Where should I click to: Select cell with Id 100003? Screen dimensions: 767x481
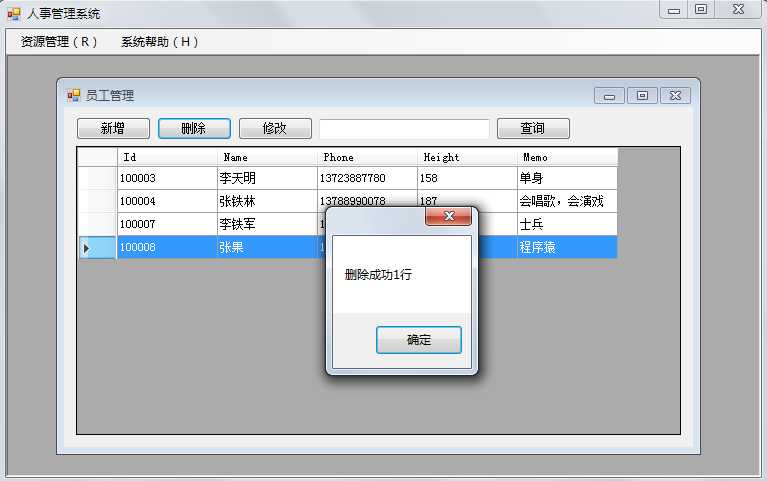pyautogui.click(x=167, y=178)
